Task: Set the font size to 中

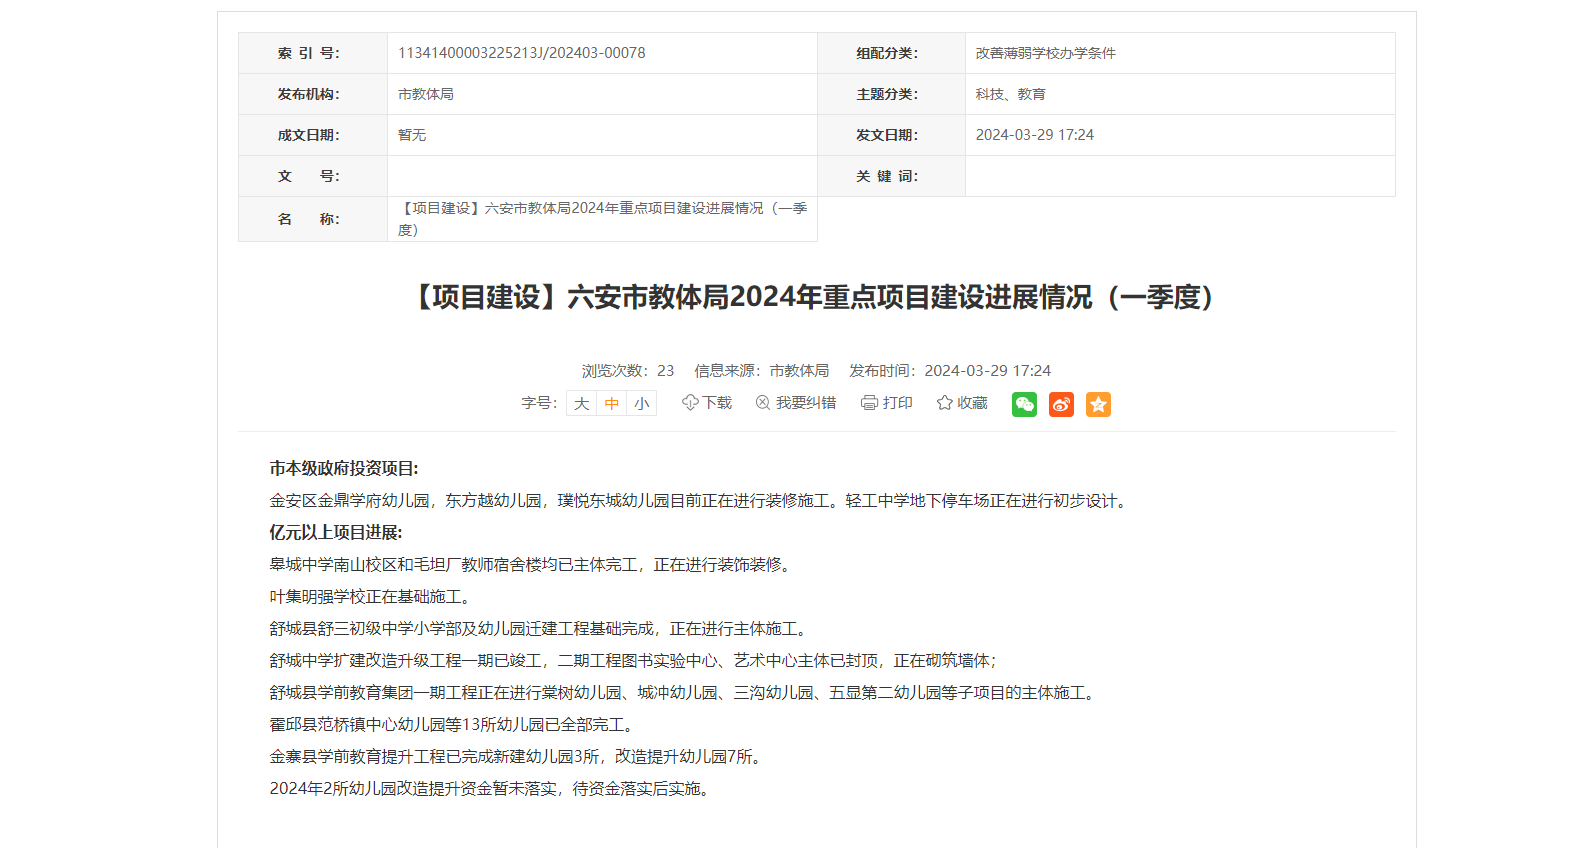Action: (611, 404)
